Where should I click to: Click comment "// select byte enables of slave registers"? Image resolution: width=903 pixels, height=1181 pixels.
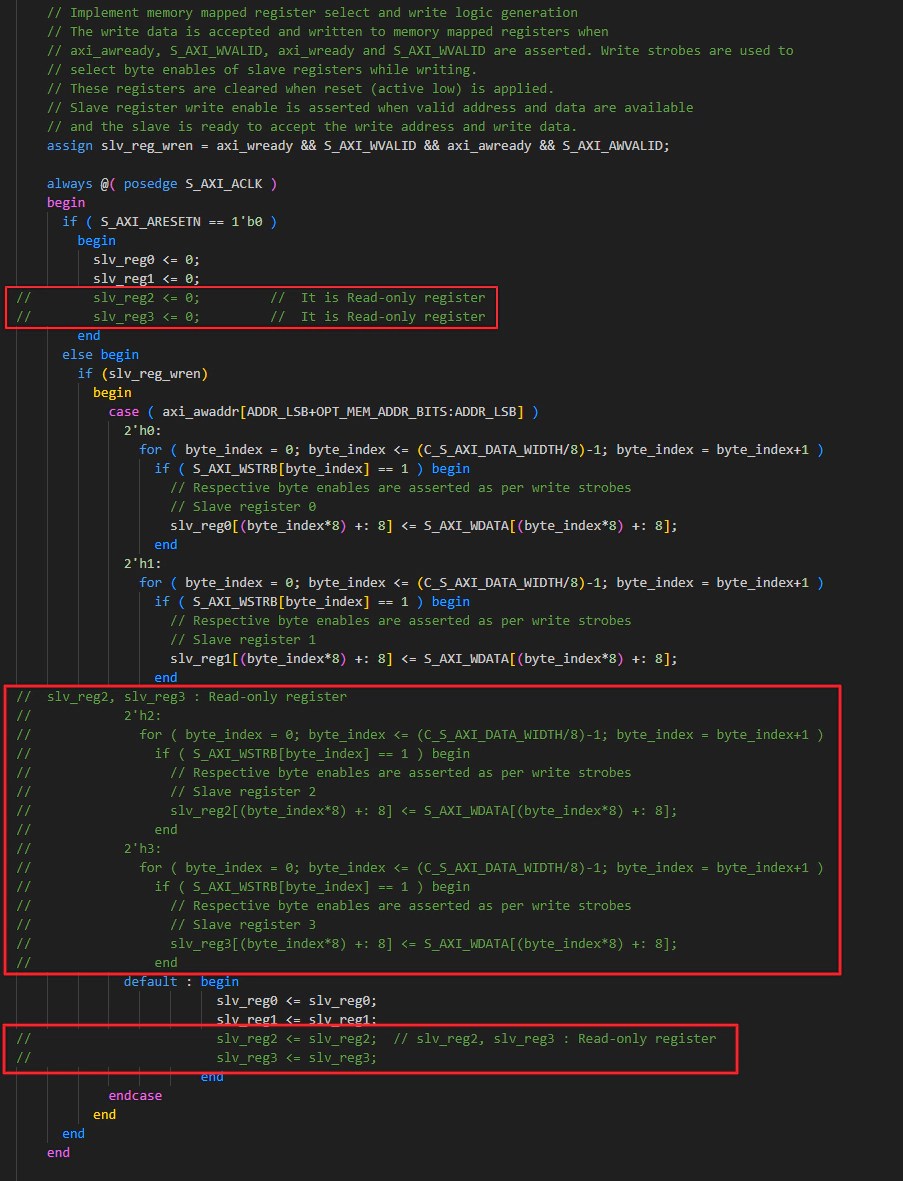262,69
